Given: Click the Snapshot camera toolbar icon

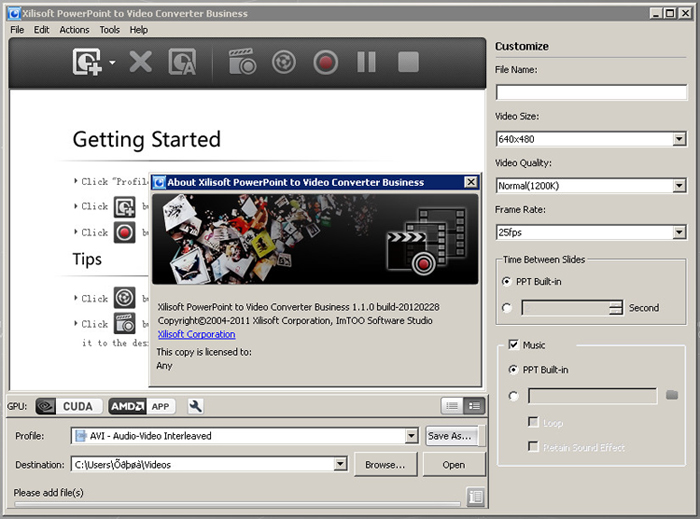Looking at the screenshot, I should (x=242, y=62).
